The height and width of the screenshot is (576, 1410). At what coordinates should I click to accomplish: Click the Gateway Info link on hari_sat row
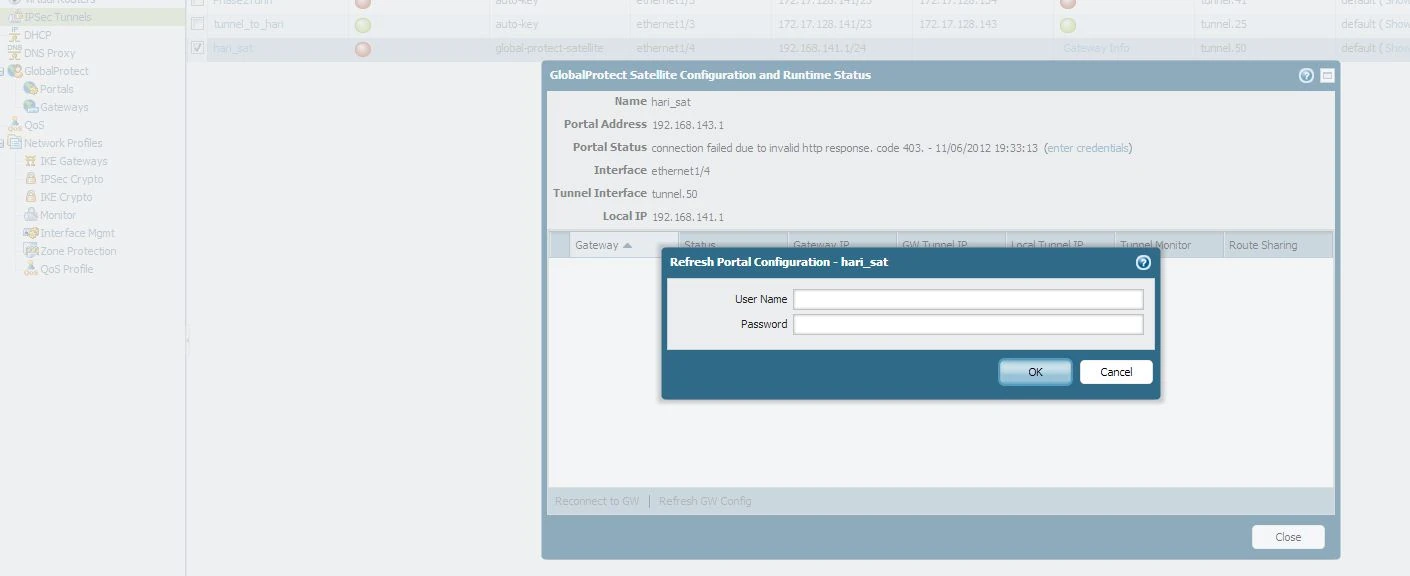coord(1096,48)
